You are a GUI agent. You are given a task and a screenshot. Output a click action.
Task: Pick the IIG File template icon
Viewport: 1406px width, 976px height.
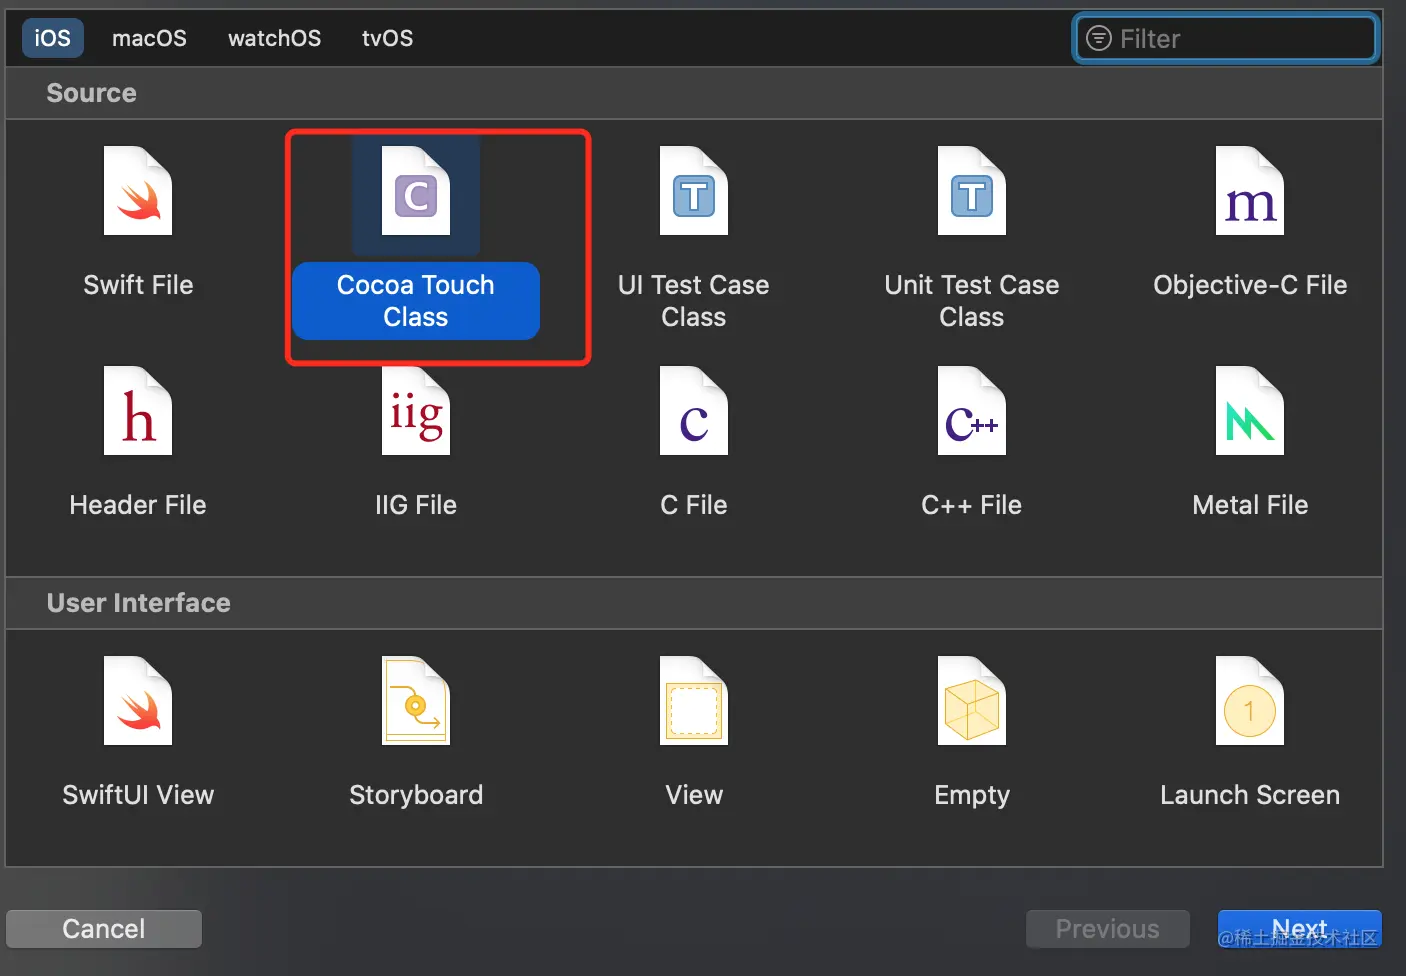click(416, 411)
